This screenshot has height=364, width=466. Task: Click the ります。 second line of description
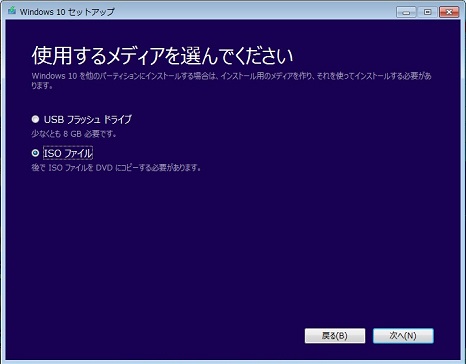pyautogui.click(x=42, y=86)
